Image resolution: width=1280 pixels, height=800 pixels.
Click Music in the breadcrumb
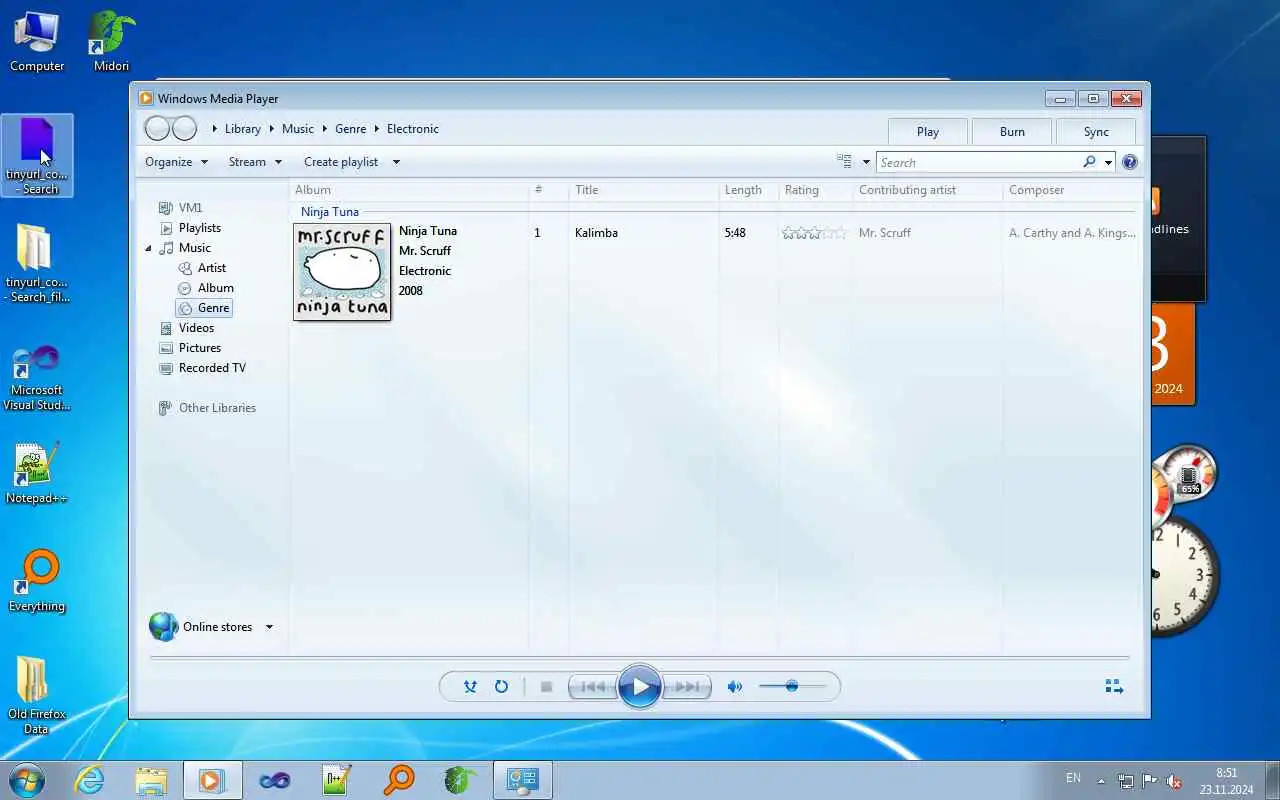[x=298, y=129]
